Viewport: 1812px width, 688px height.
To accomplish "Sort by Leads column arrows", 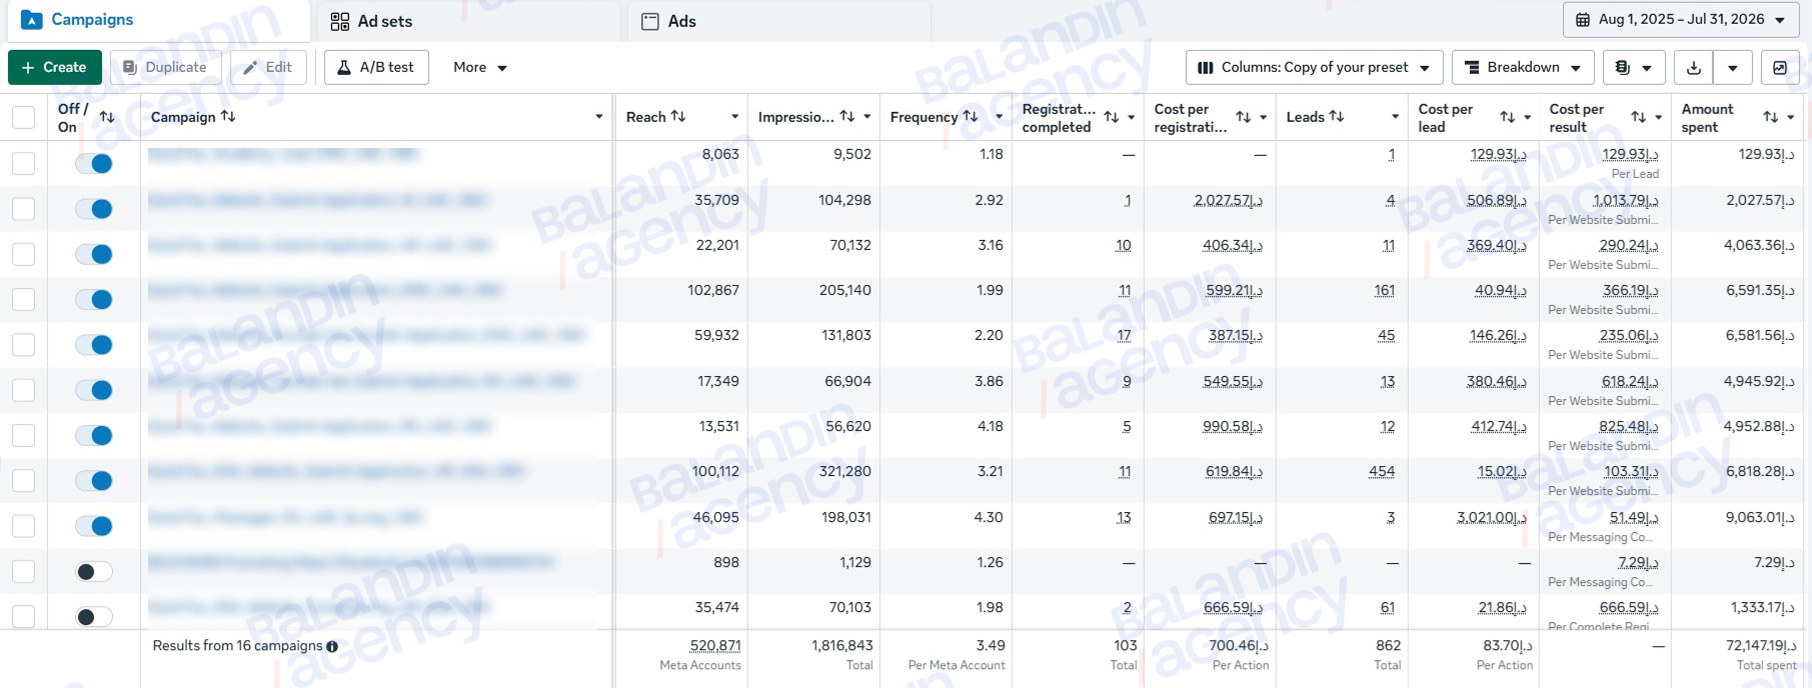I will [x=1336, y=117].
